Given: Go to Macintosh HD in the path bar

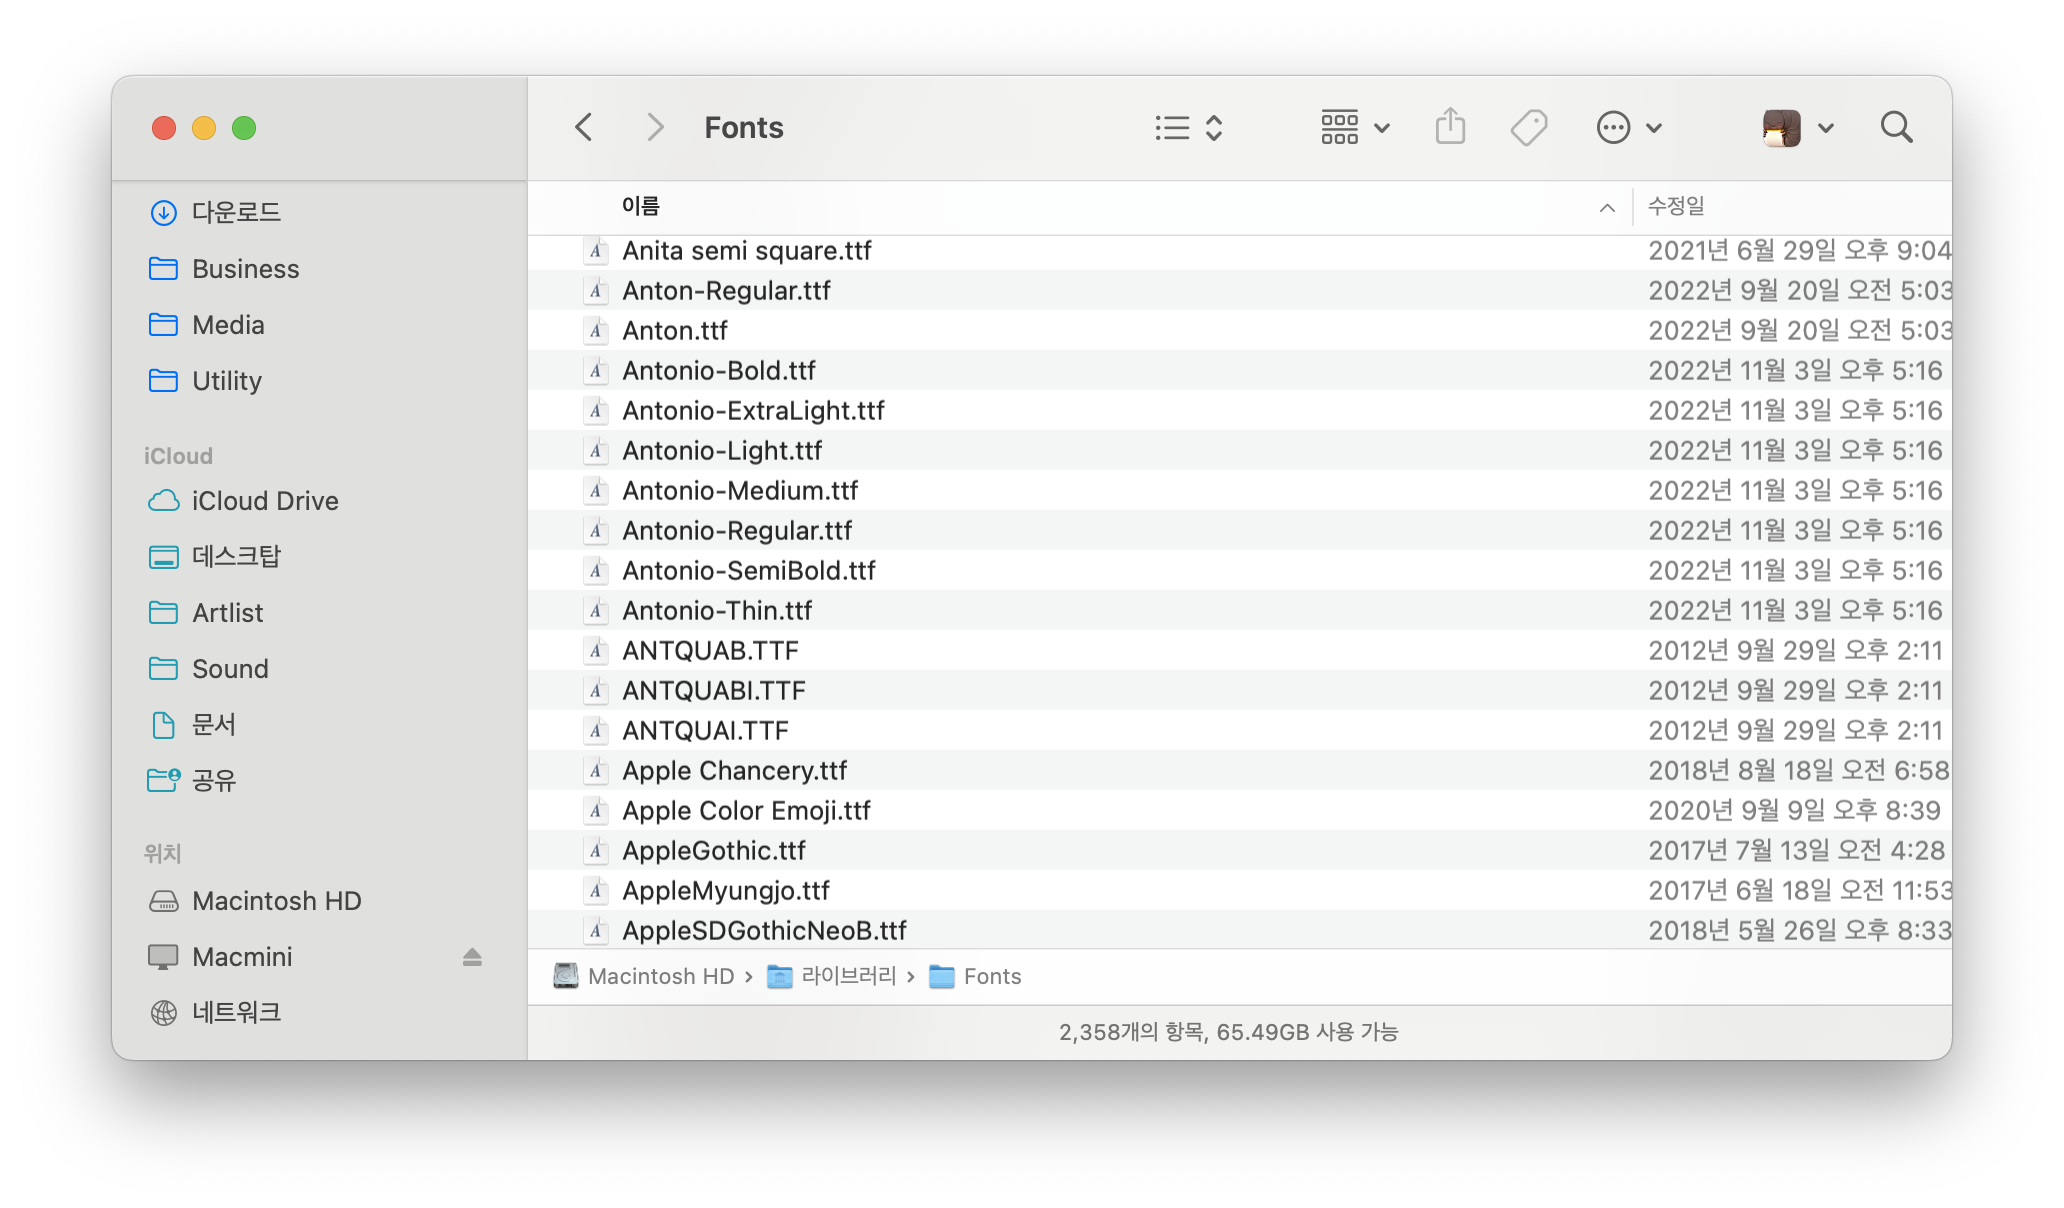Looking at the screenshot, I should point(660,977).
